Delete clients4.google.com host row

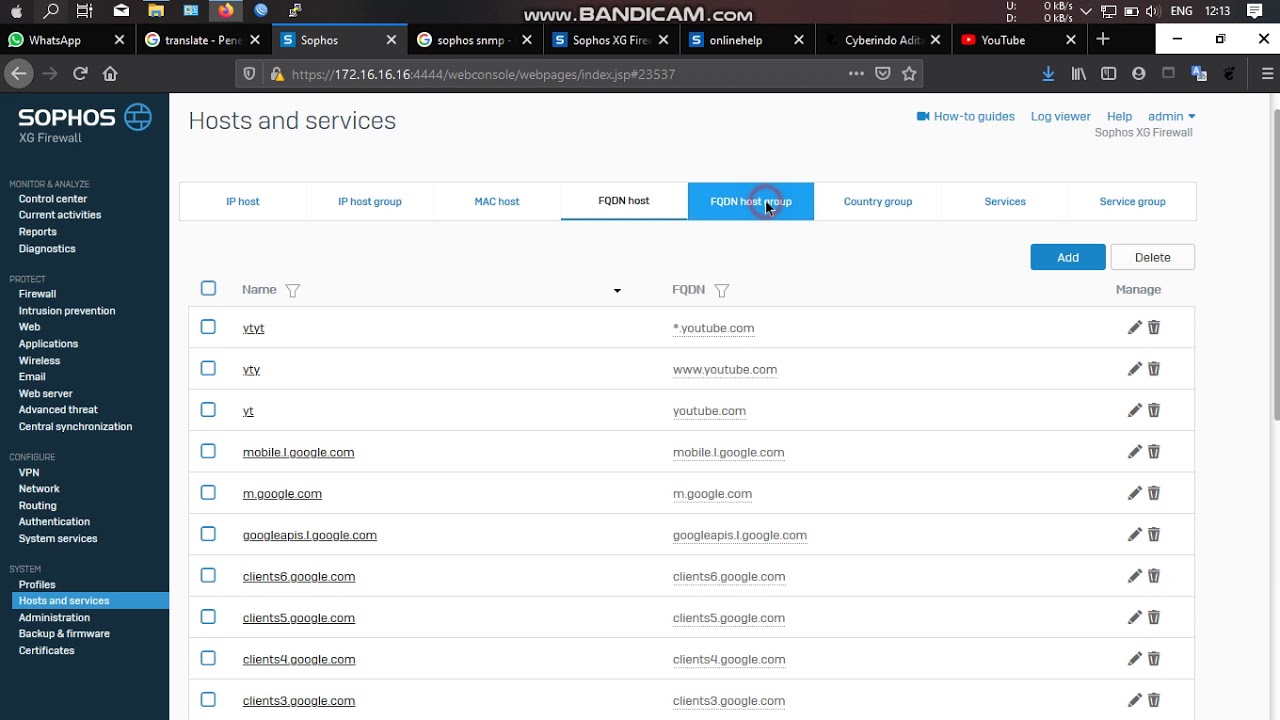[1154, 659]
